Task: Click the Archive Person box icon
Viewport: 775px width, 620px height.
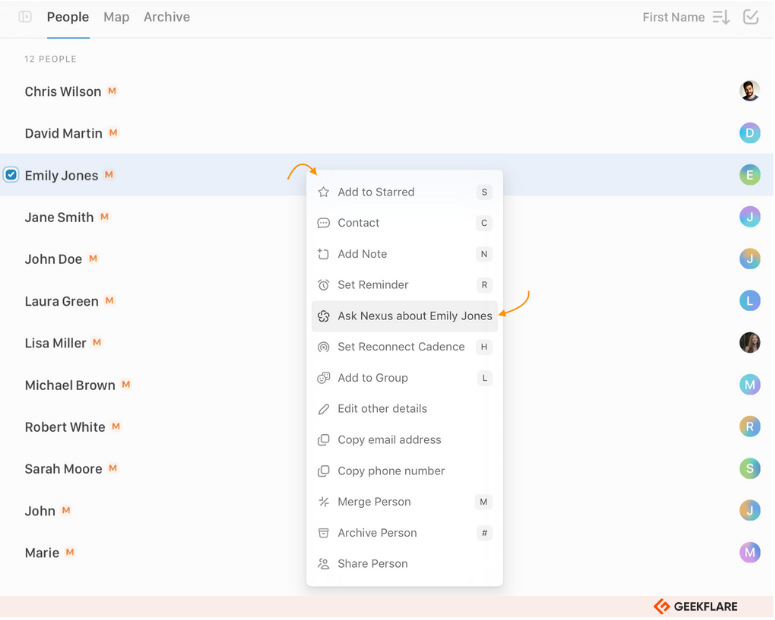Action: click(323, 533)
